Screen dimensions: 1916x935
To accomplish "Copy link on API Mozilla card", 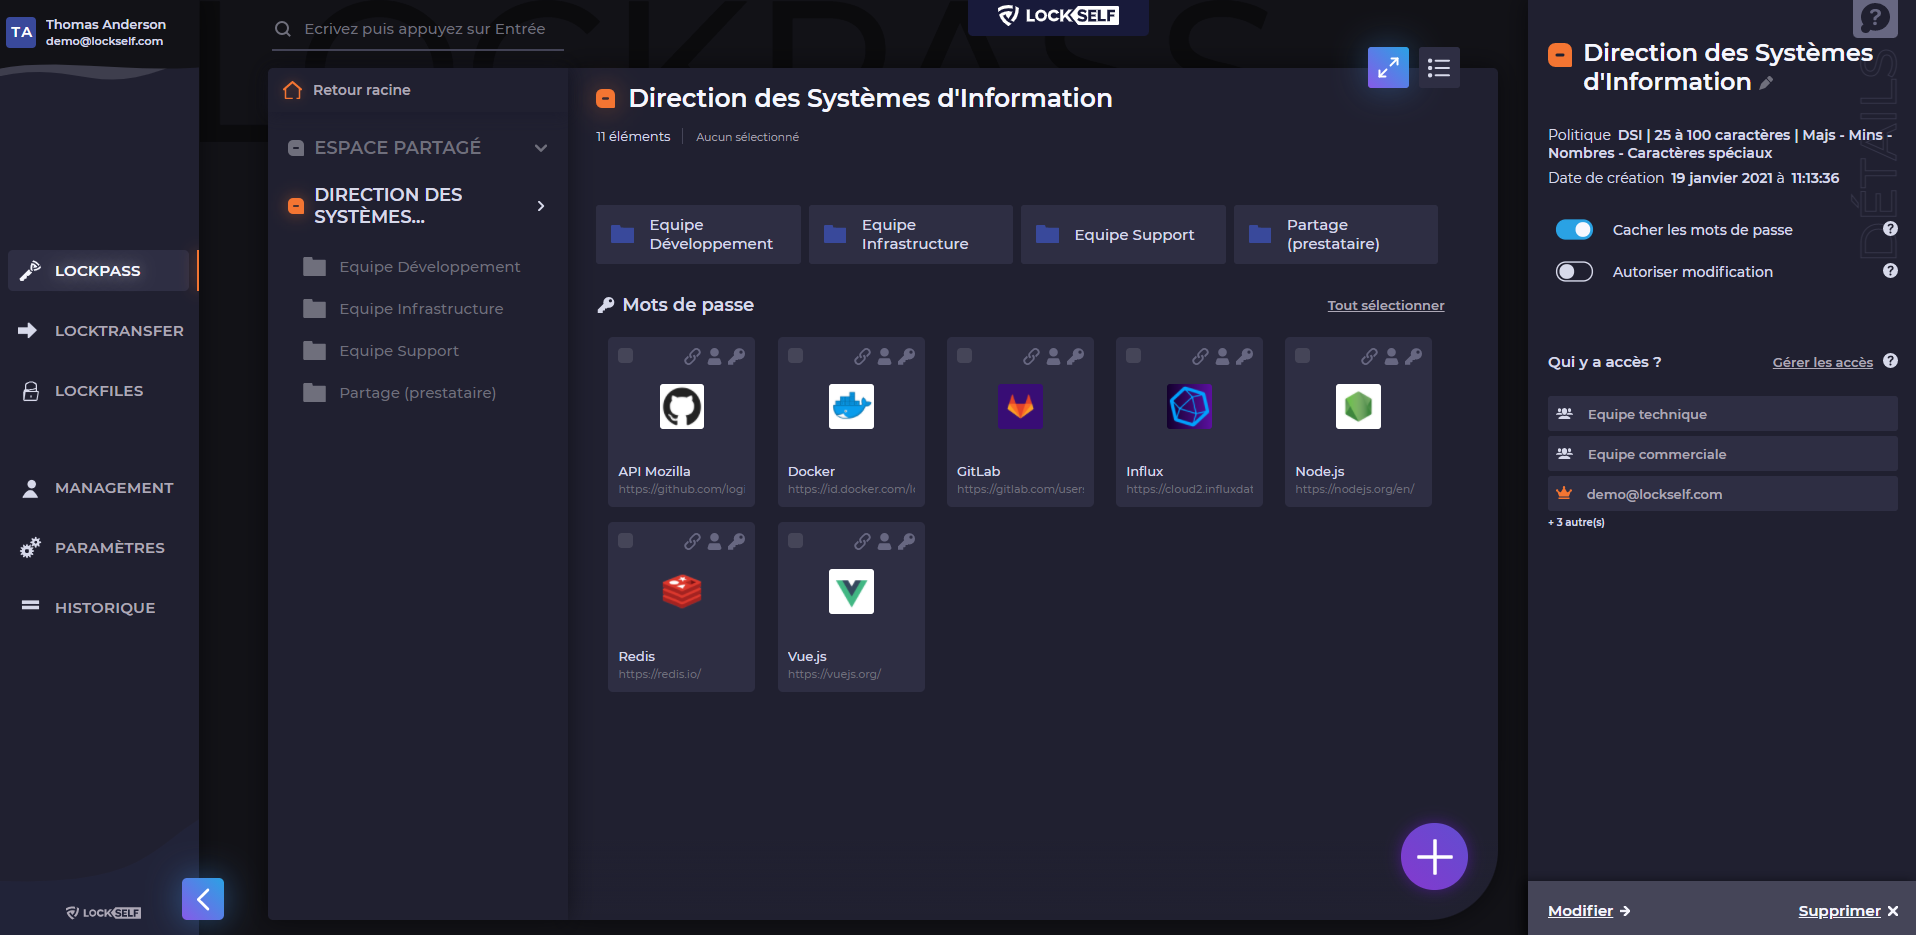I will (692, 356).
